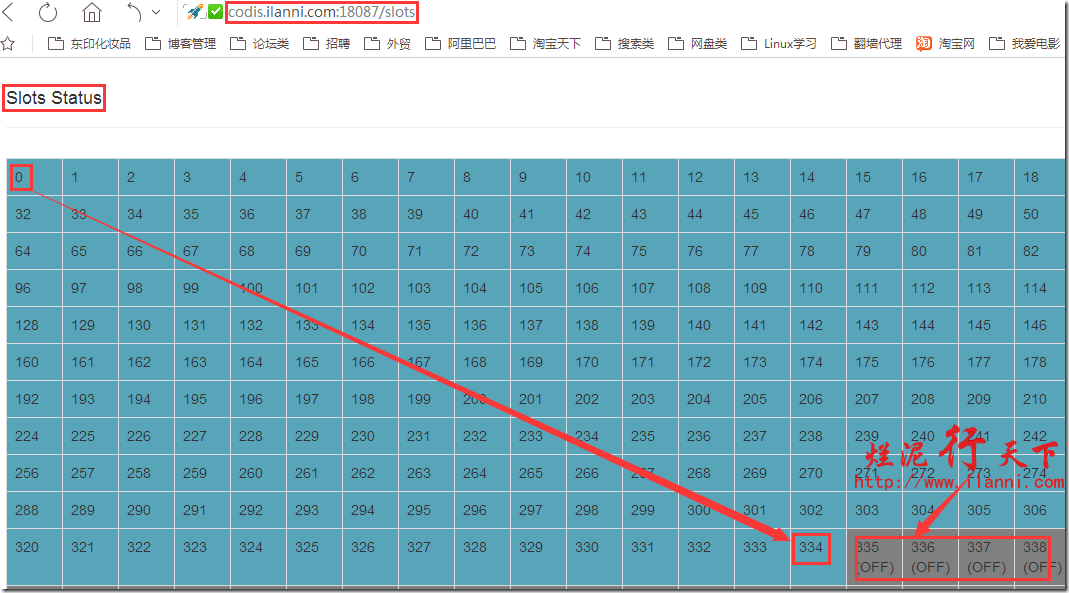
Task: Select slot 334 in the grid
Action: click(811, 548)
